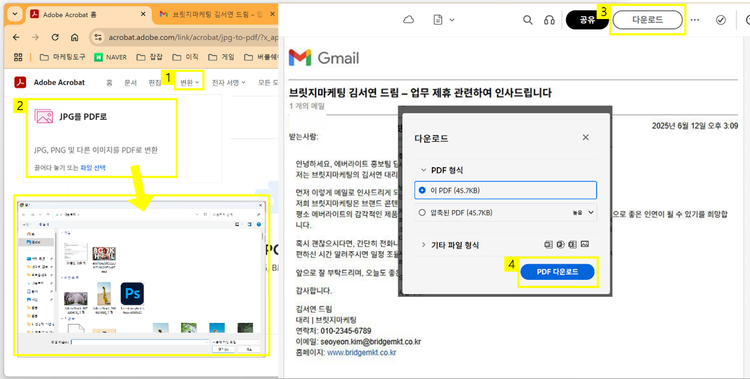The height and width of the screenshot is (379, 750).
Task: Open the more options ellipsis menu
Action: point(695,20)
